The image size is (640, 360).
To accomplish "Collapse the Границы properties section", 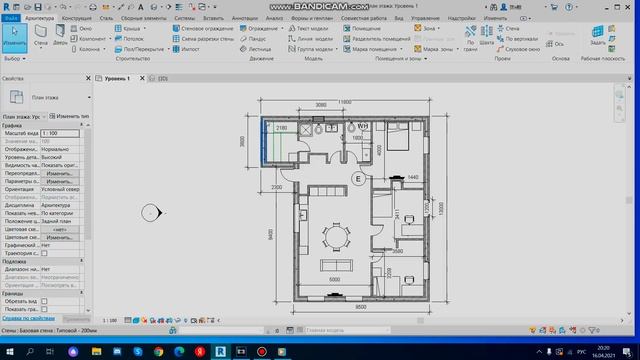I will click(x=81, y=293).
